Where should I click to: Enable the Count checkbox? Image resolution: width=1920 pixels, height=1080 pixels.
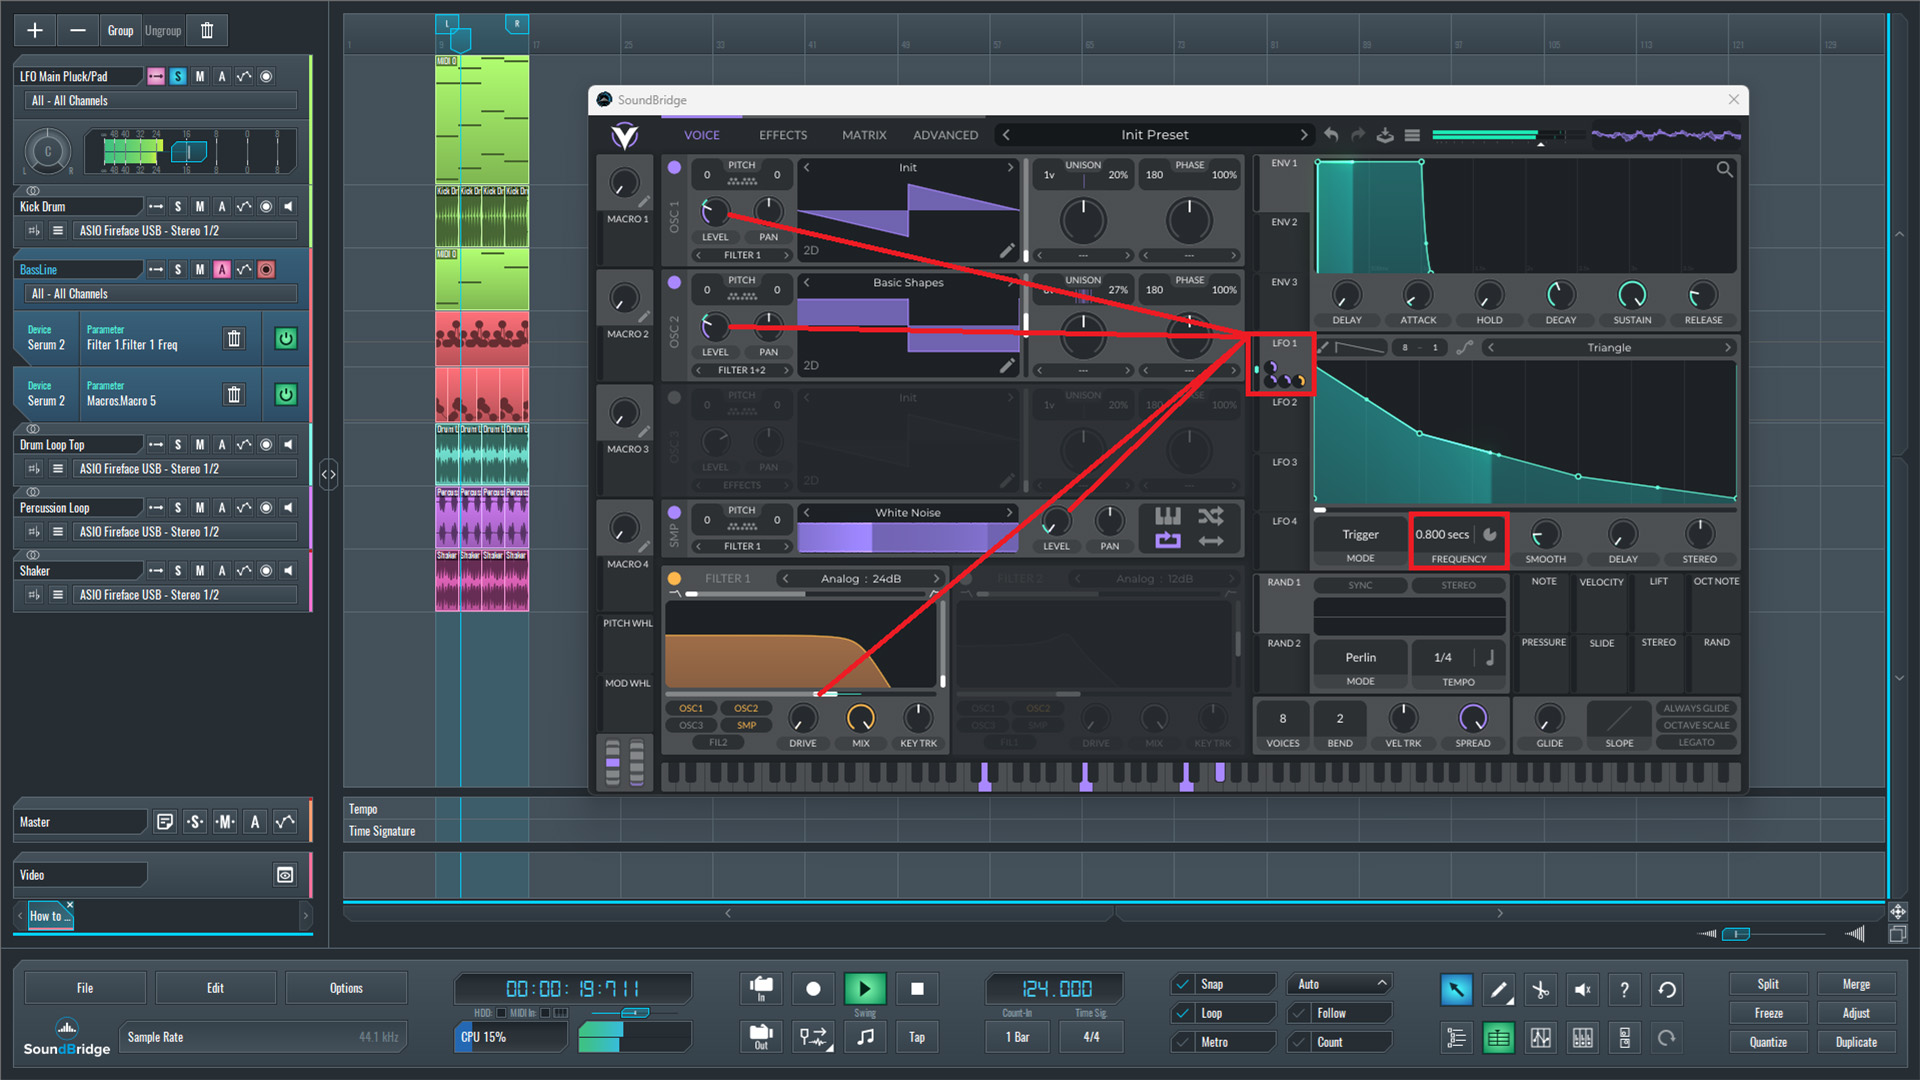(1299, 1042)
